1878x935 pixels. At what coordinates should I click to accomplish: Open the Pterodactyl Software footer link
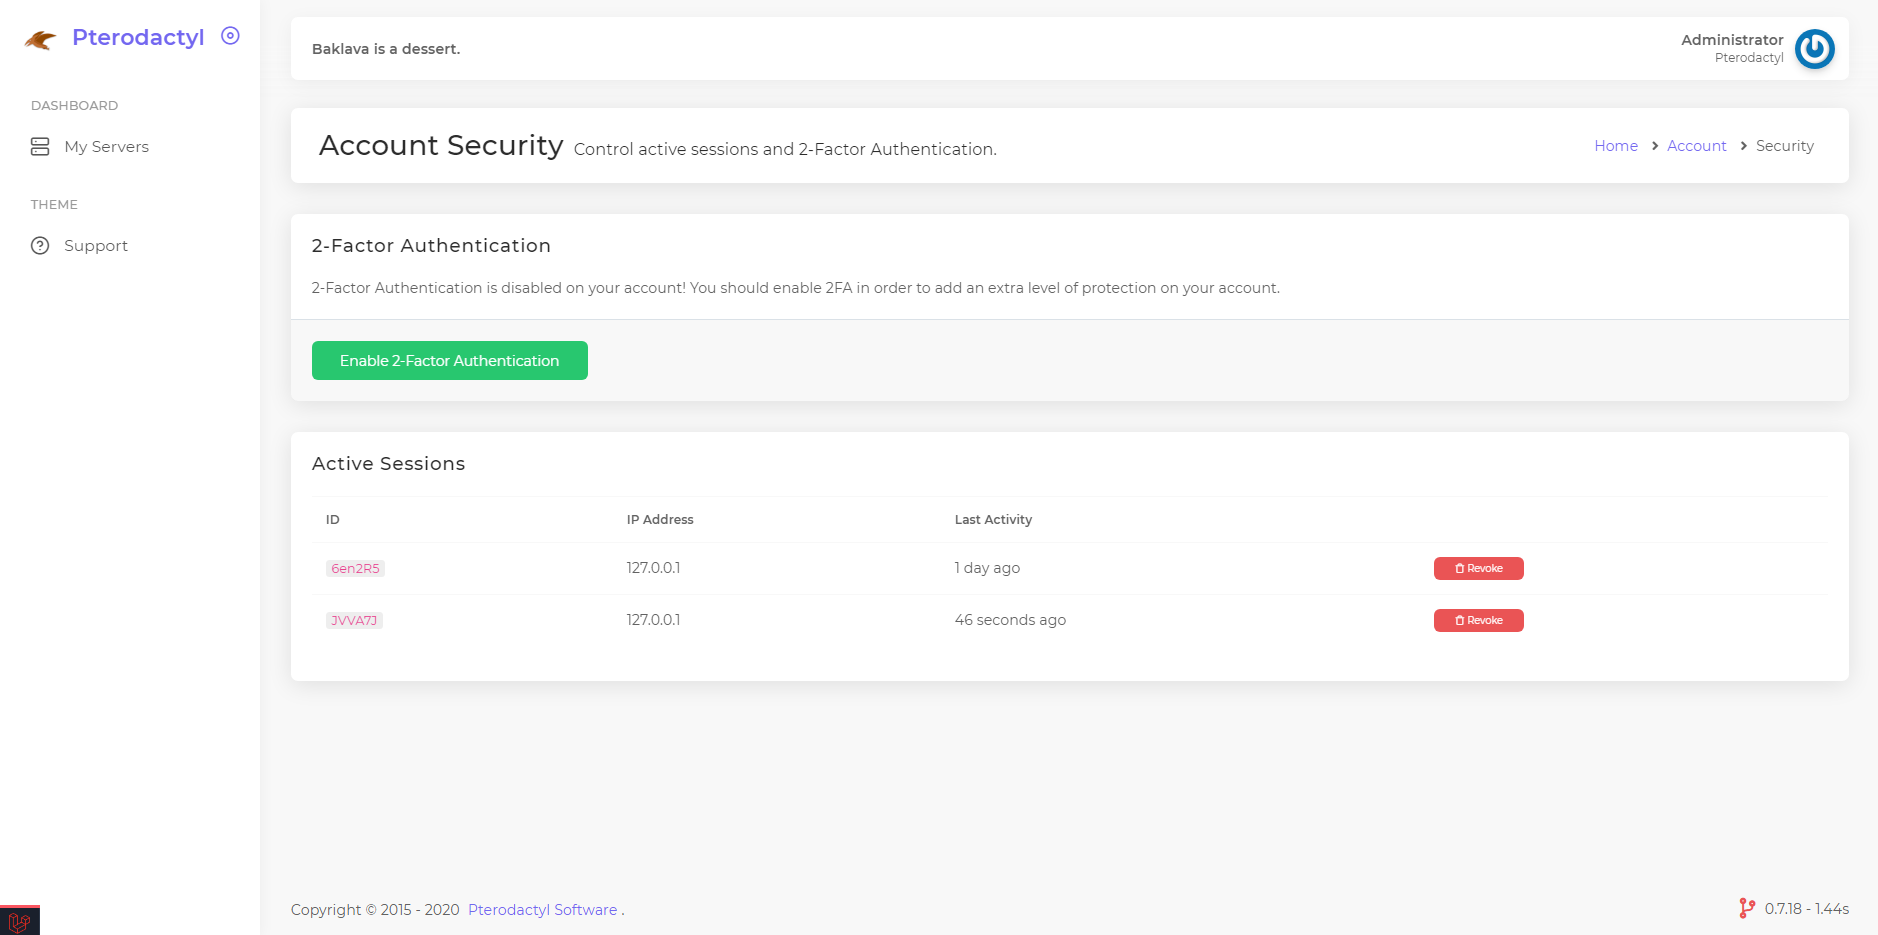click(x=542, y=910)
